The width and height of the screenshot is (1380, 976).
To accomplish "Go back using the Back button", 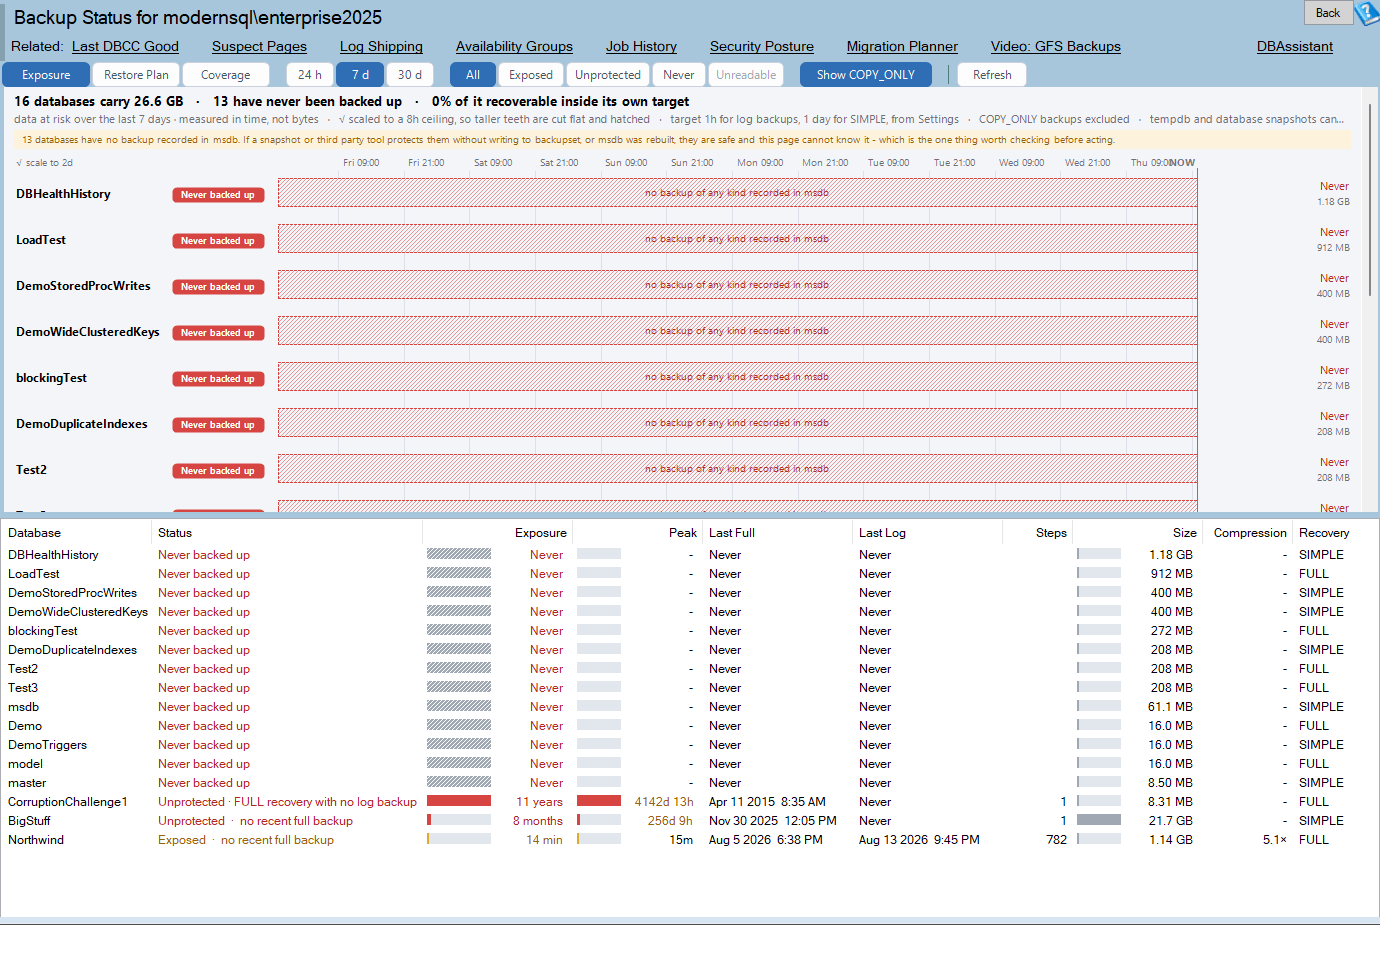I will pos(1328,13).
